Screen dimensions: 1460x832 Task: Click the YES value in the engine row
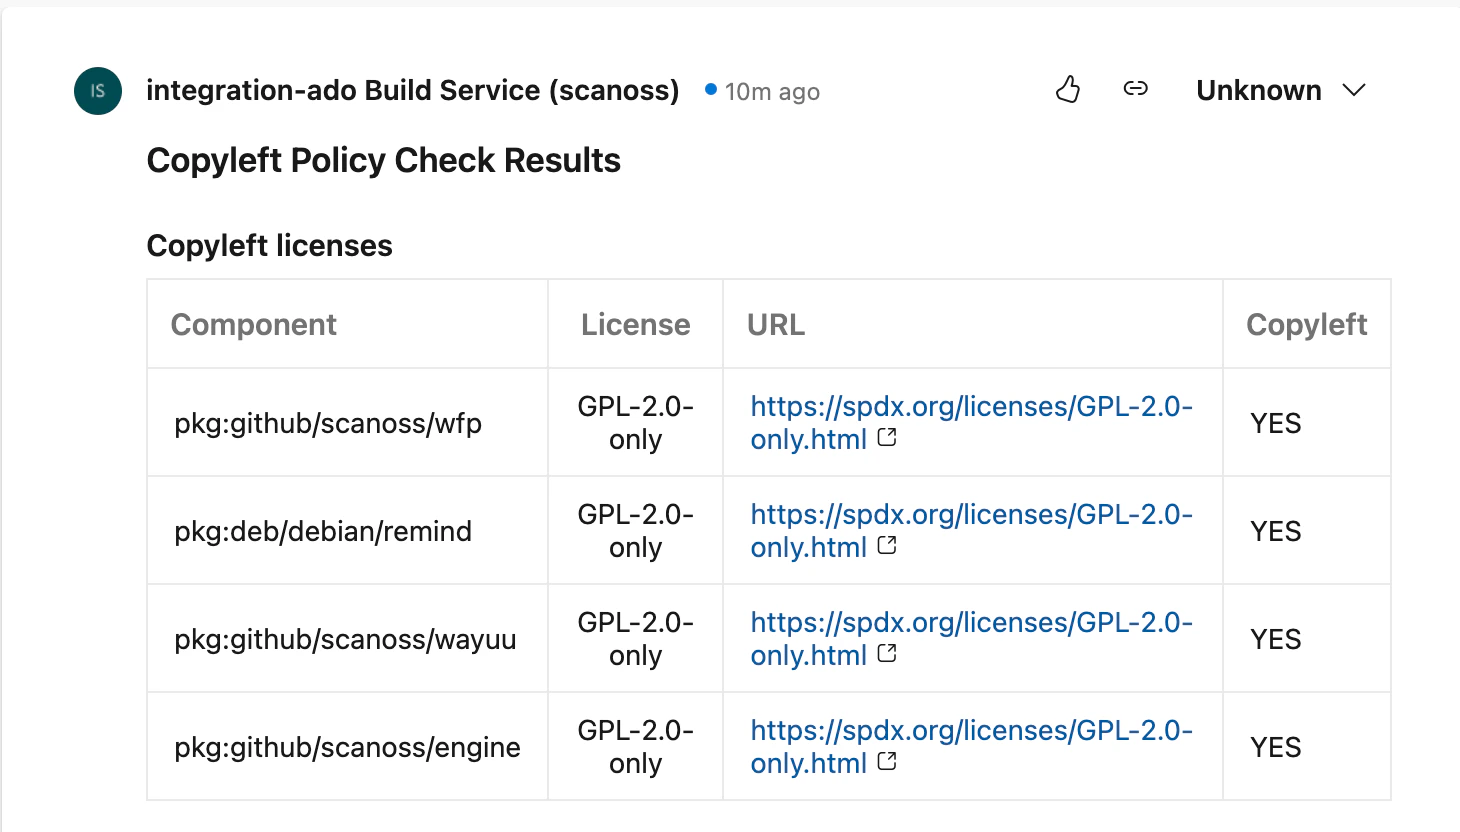[x=1275, y=747]
